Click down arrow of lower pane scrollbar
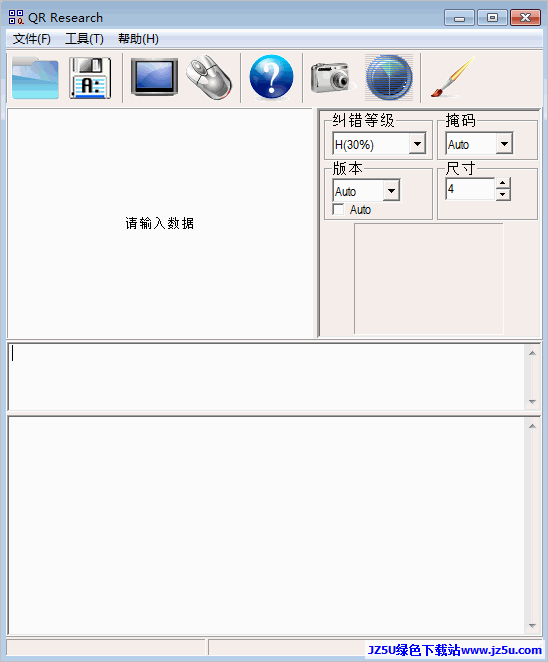The width and height of the screenshot is (548, 662). click(532, 626)
